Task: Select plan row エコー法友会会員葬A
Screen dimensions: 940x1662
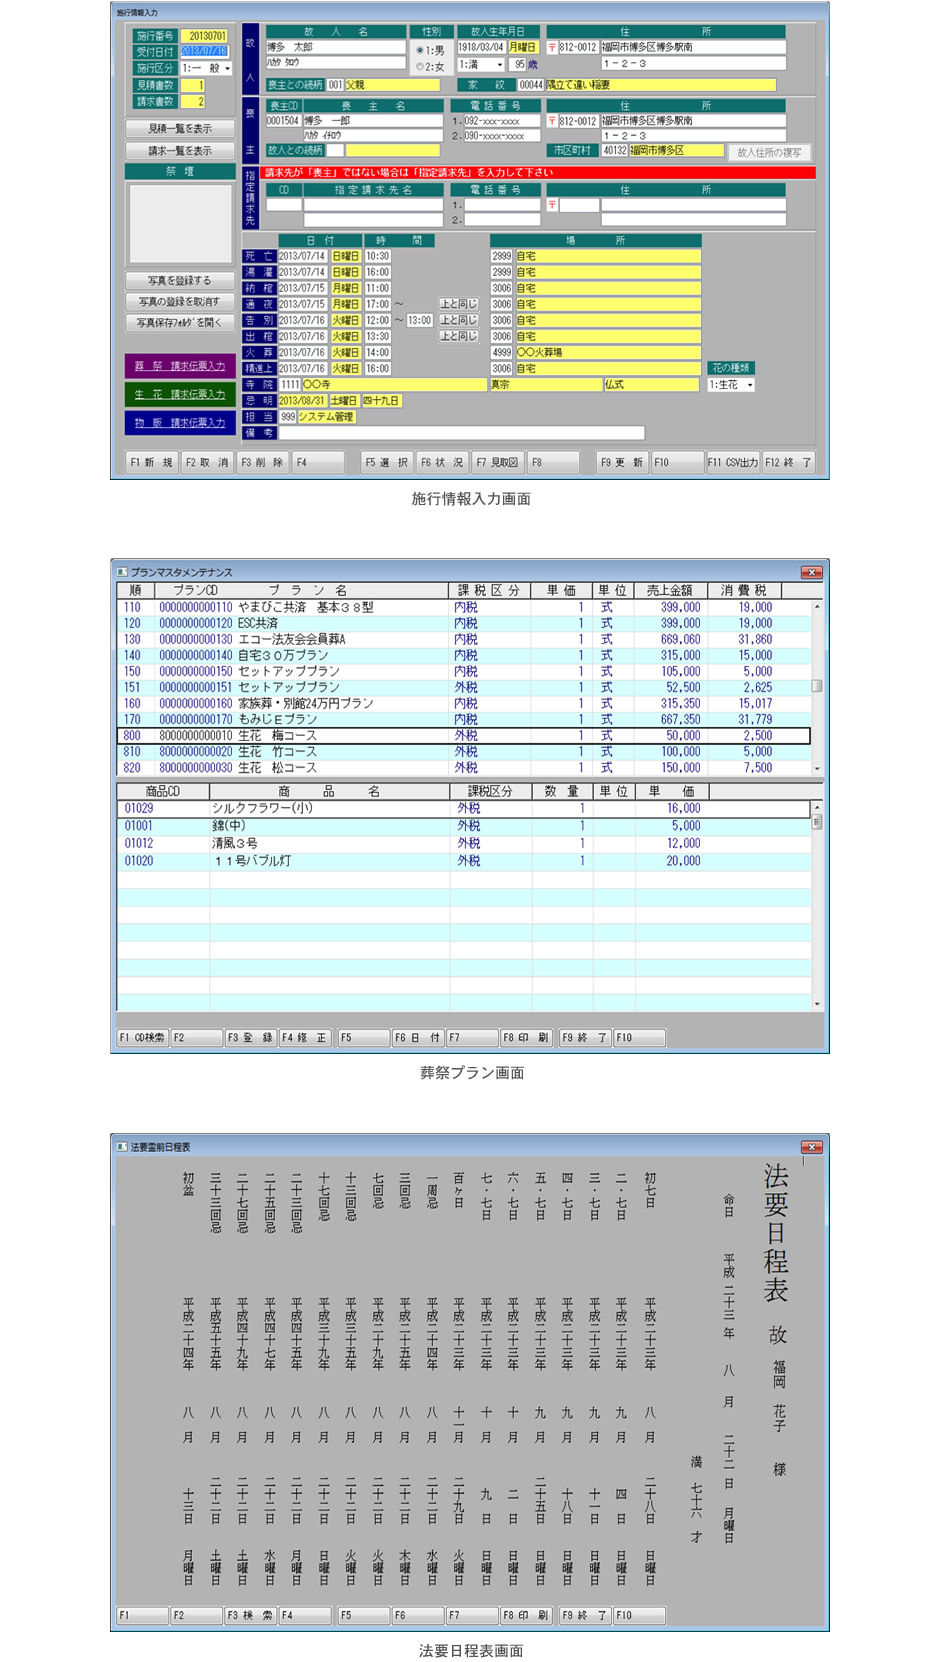Action: click(x=463, y=639)
